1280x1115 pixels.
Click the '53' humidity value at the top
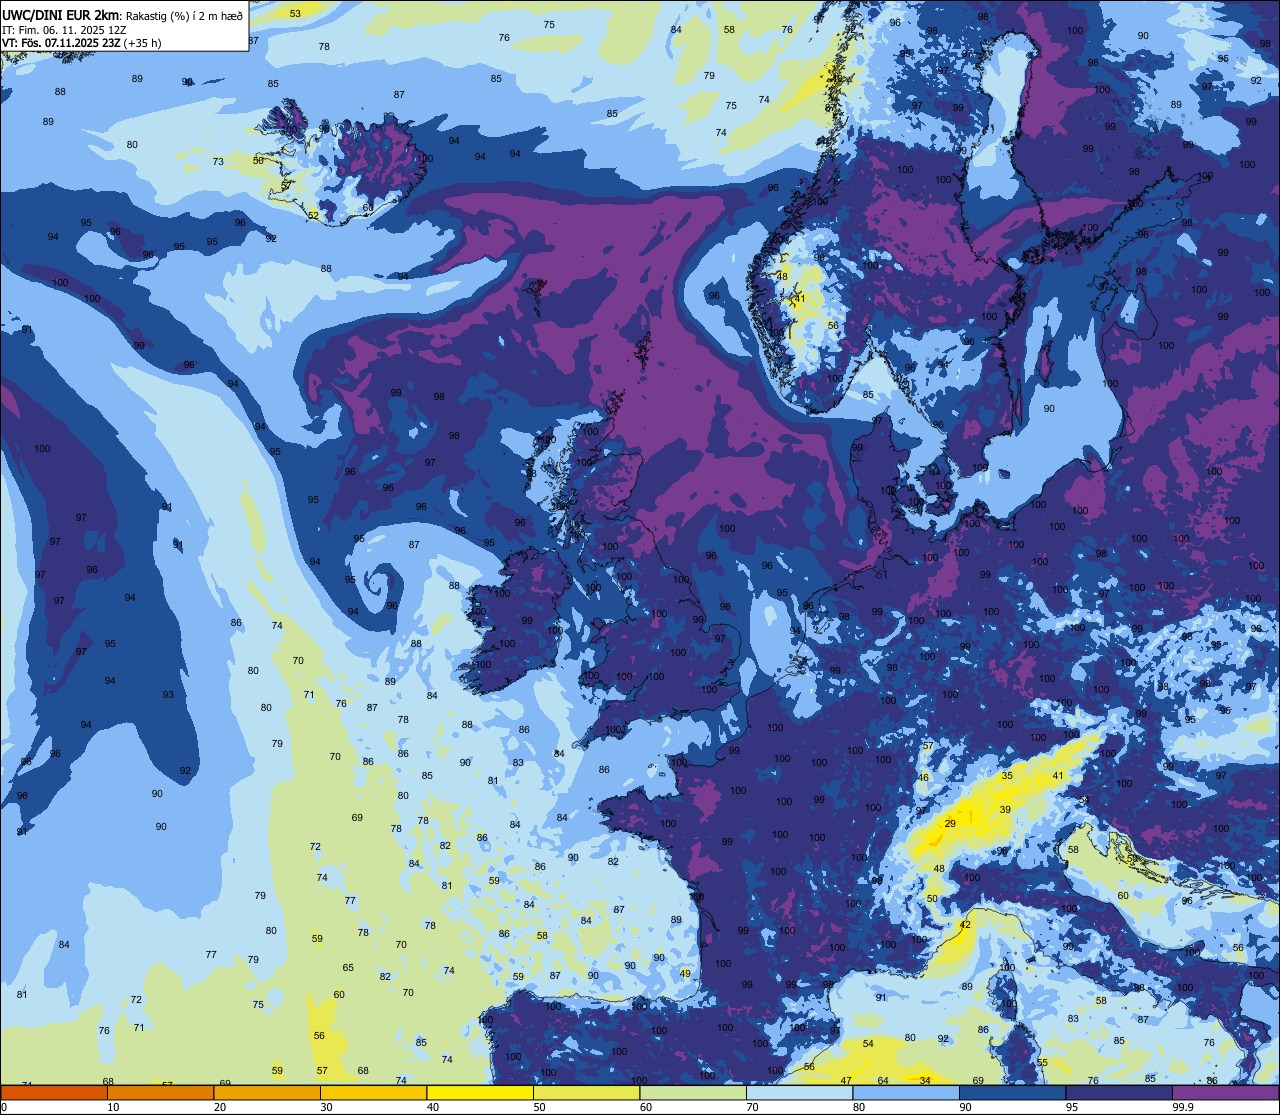(295, 13)
